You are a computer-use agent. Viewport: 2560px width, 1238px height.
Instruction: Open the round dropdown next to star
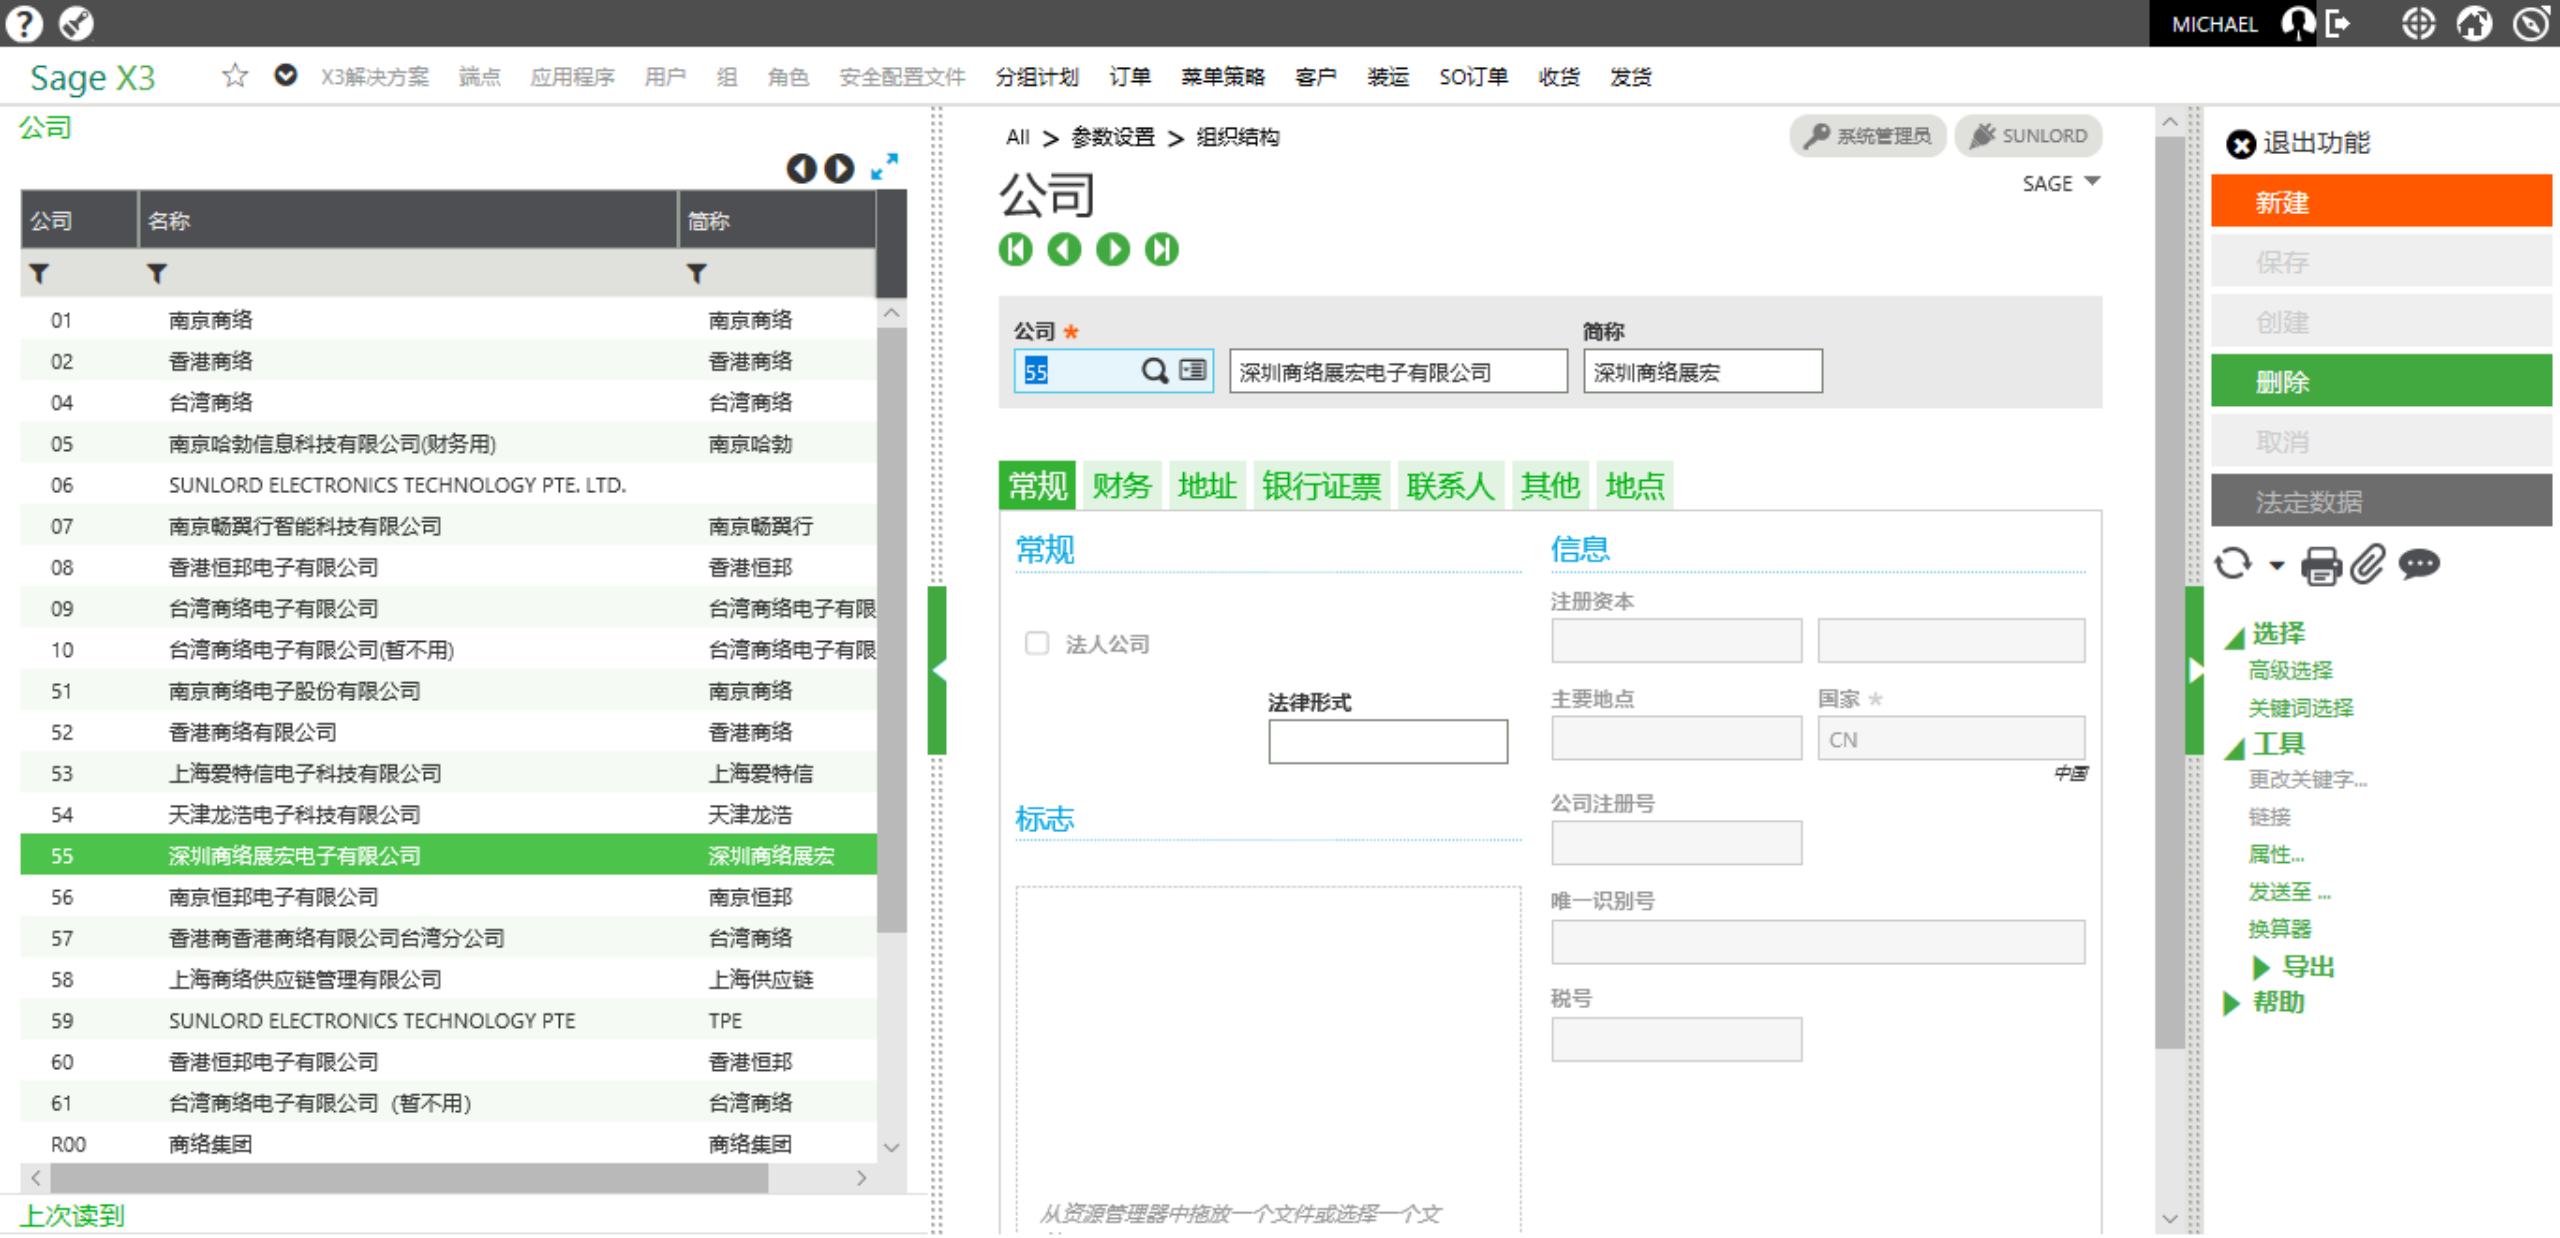286,75
